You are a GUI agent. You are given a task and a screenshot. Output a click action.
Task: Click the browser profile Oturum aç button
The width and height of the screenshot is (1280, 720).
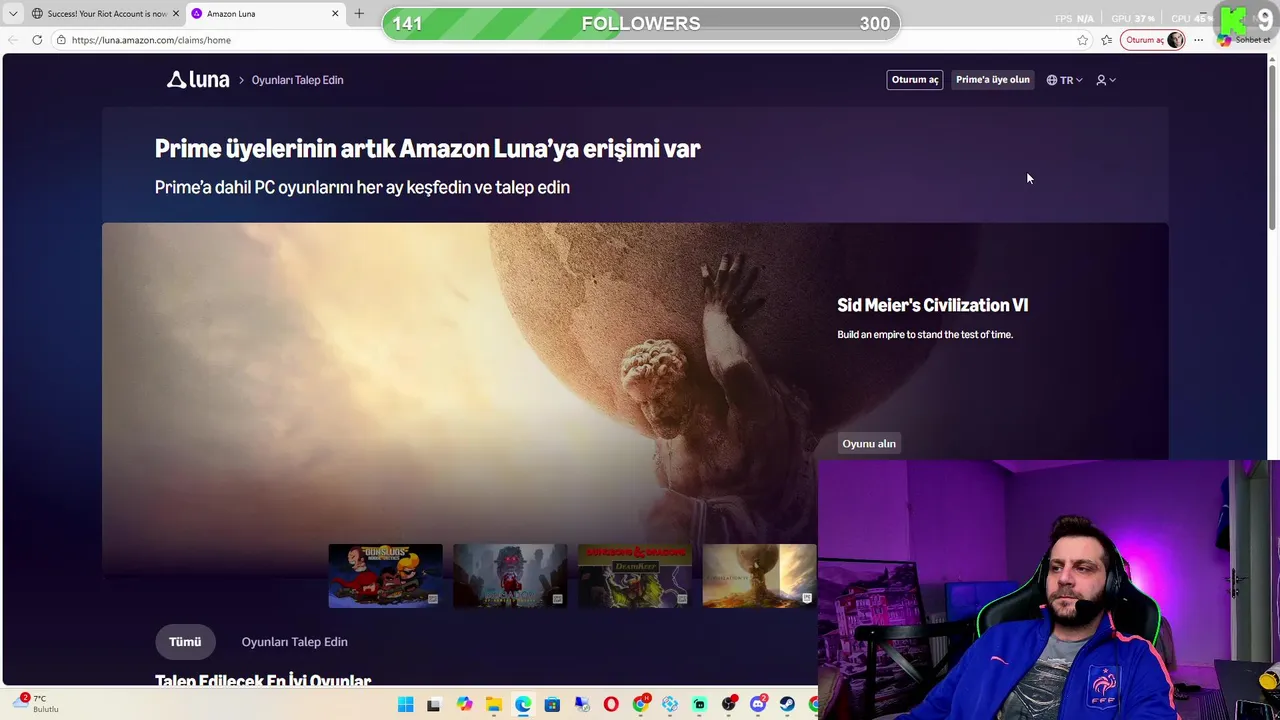click(1153, 40)
